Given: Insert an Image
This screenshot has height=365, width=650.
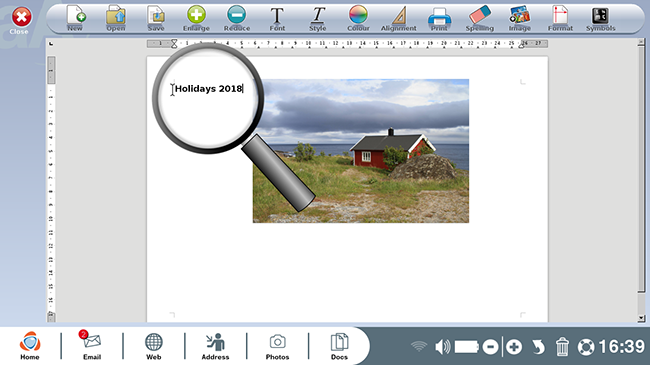Looking at the screenshot, I should 520,18.
